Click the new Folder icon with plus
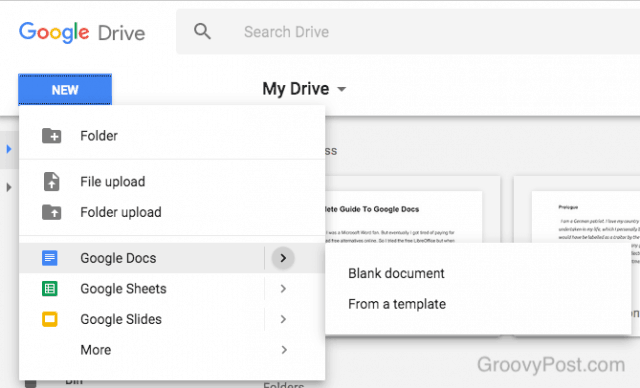The image size is (640, 388). (x=51, y=135)
